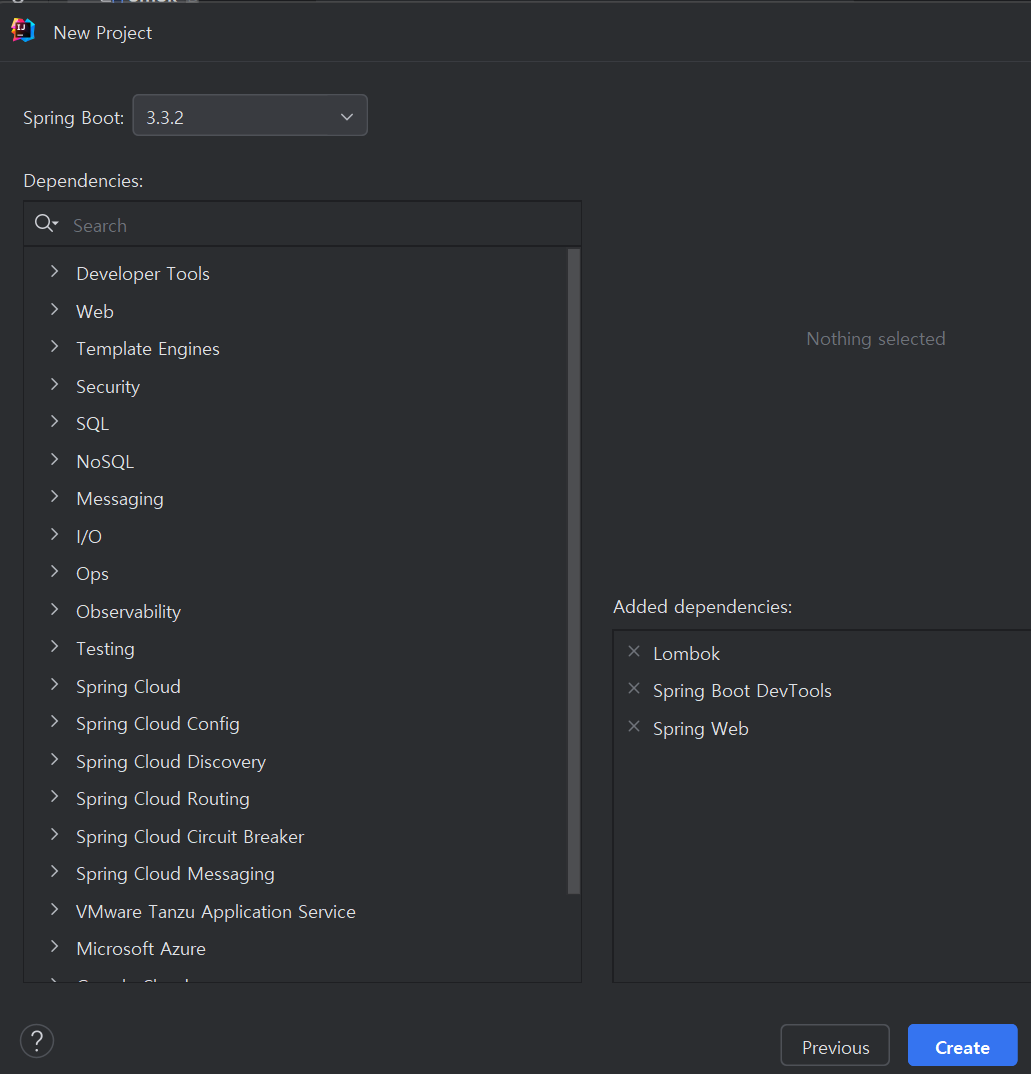
Task: Click the IntelliJ IDEA logo icon
Action: pyautogui.click(x=23, y=31)
